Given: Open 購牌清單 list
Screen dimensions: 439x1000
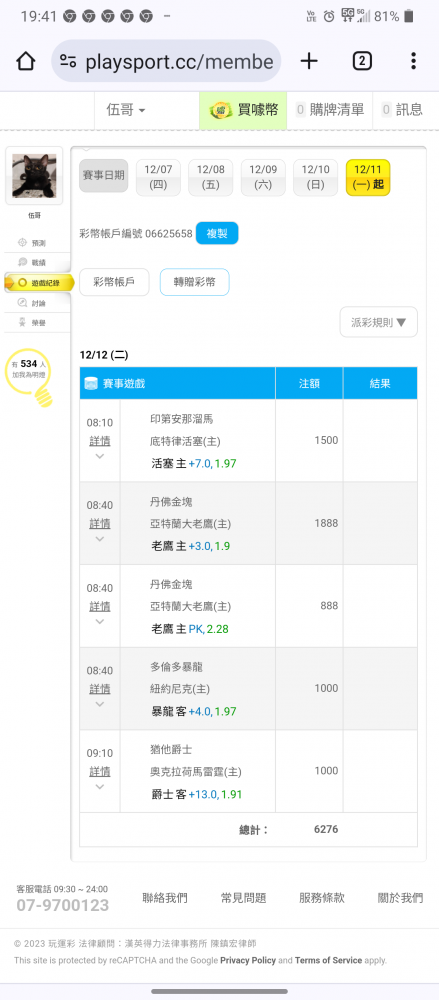Looking at the screenshot, I should [x=330, y=110].
